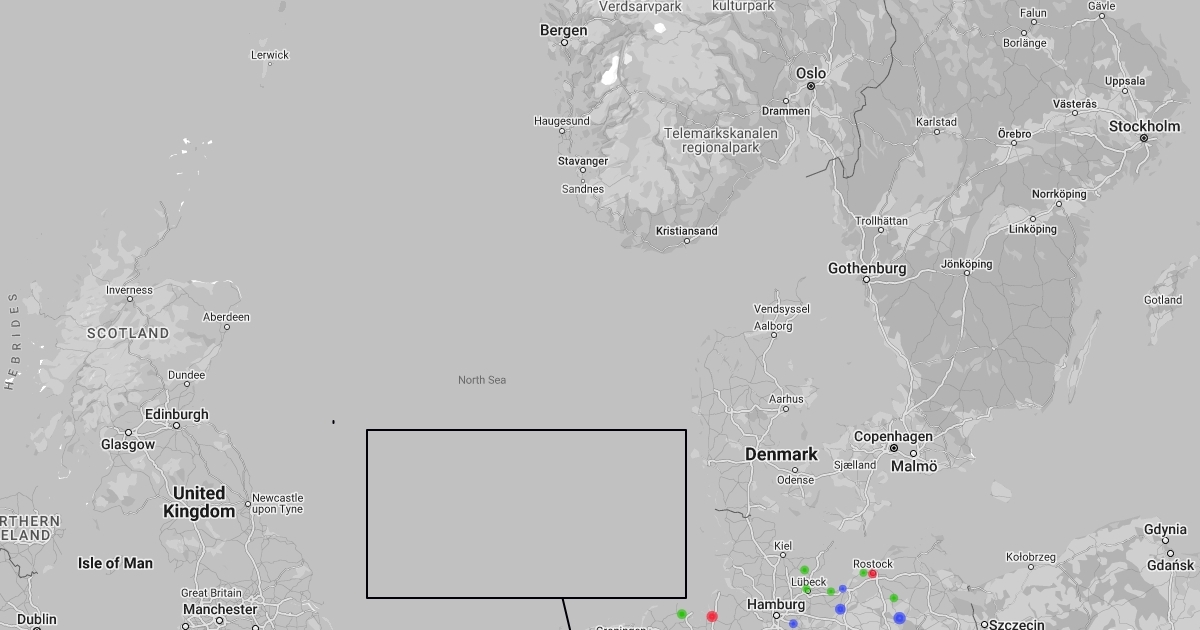Click the Gothenburg city label

click(867, 268)
